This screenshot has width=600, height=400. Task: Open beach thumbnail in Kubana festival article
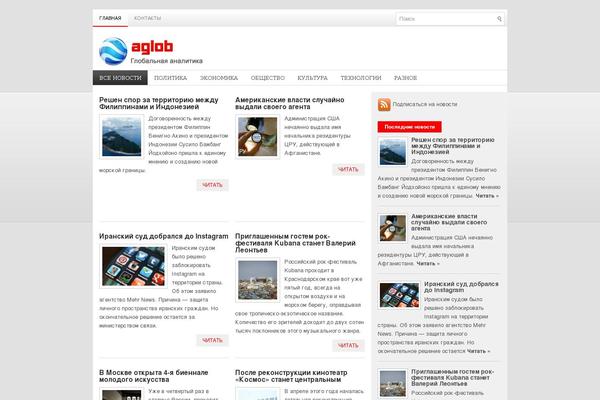tap(258, 280)
